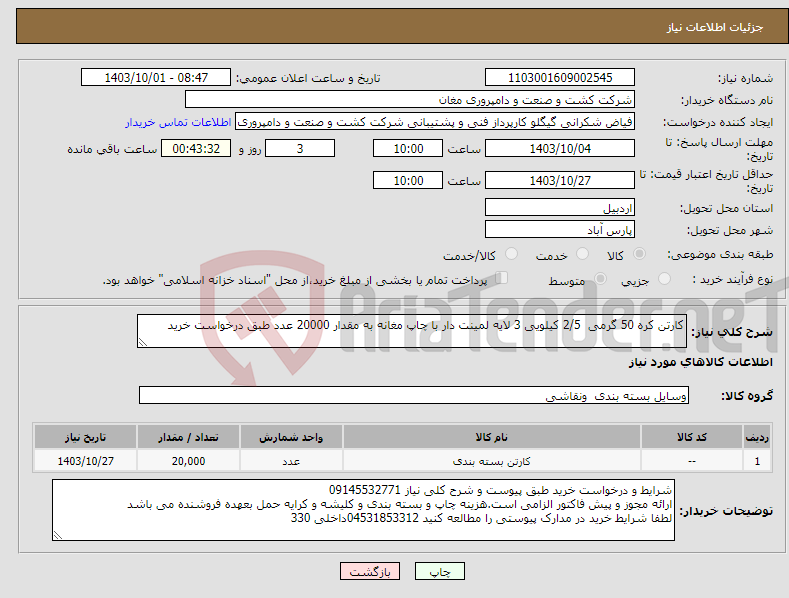This screenshot has height=598, width=789.
Task: Click the تعداد / مقدار column header
Action: [188, 437]
